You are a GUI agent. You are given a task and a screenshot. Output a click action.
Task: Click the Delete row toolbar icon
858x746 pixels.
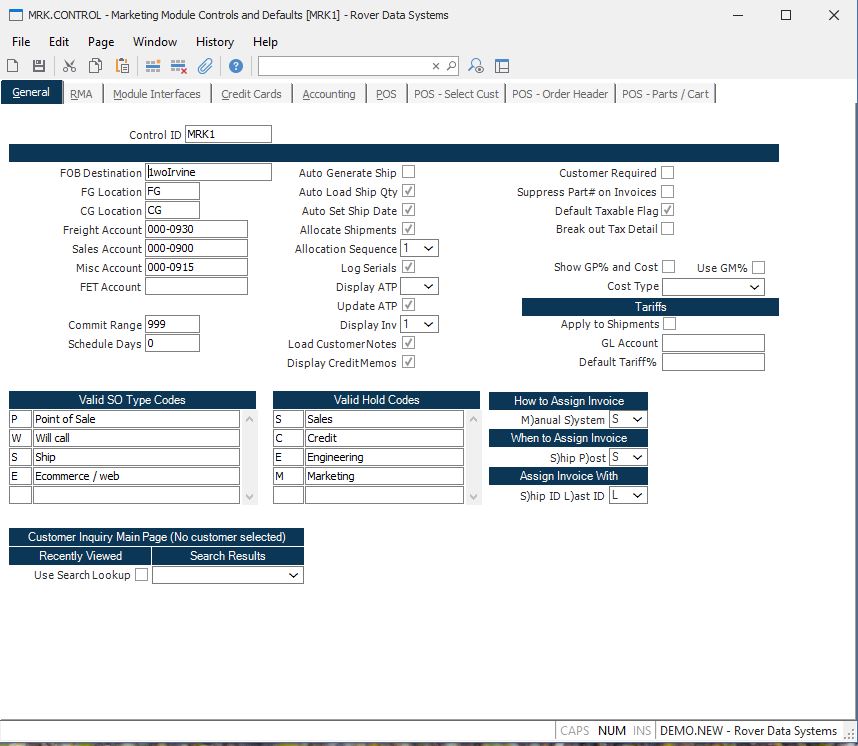pyautogui.click(x=179, y=66)
